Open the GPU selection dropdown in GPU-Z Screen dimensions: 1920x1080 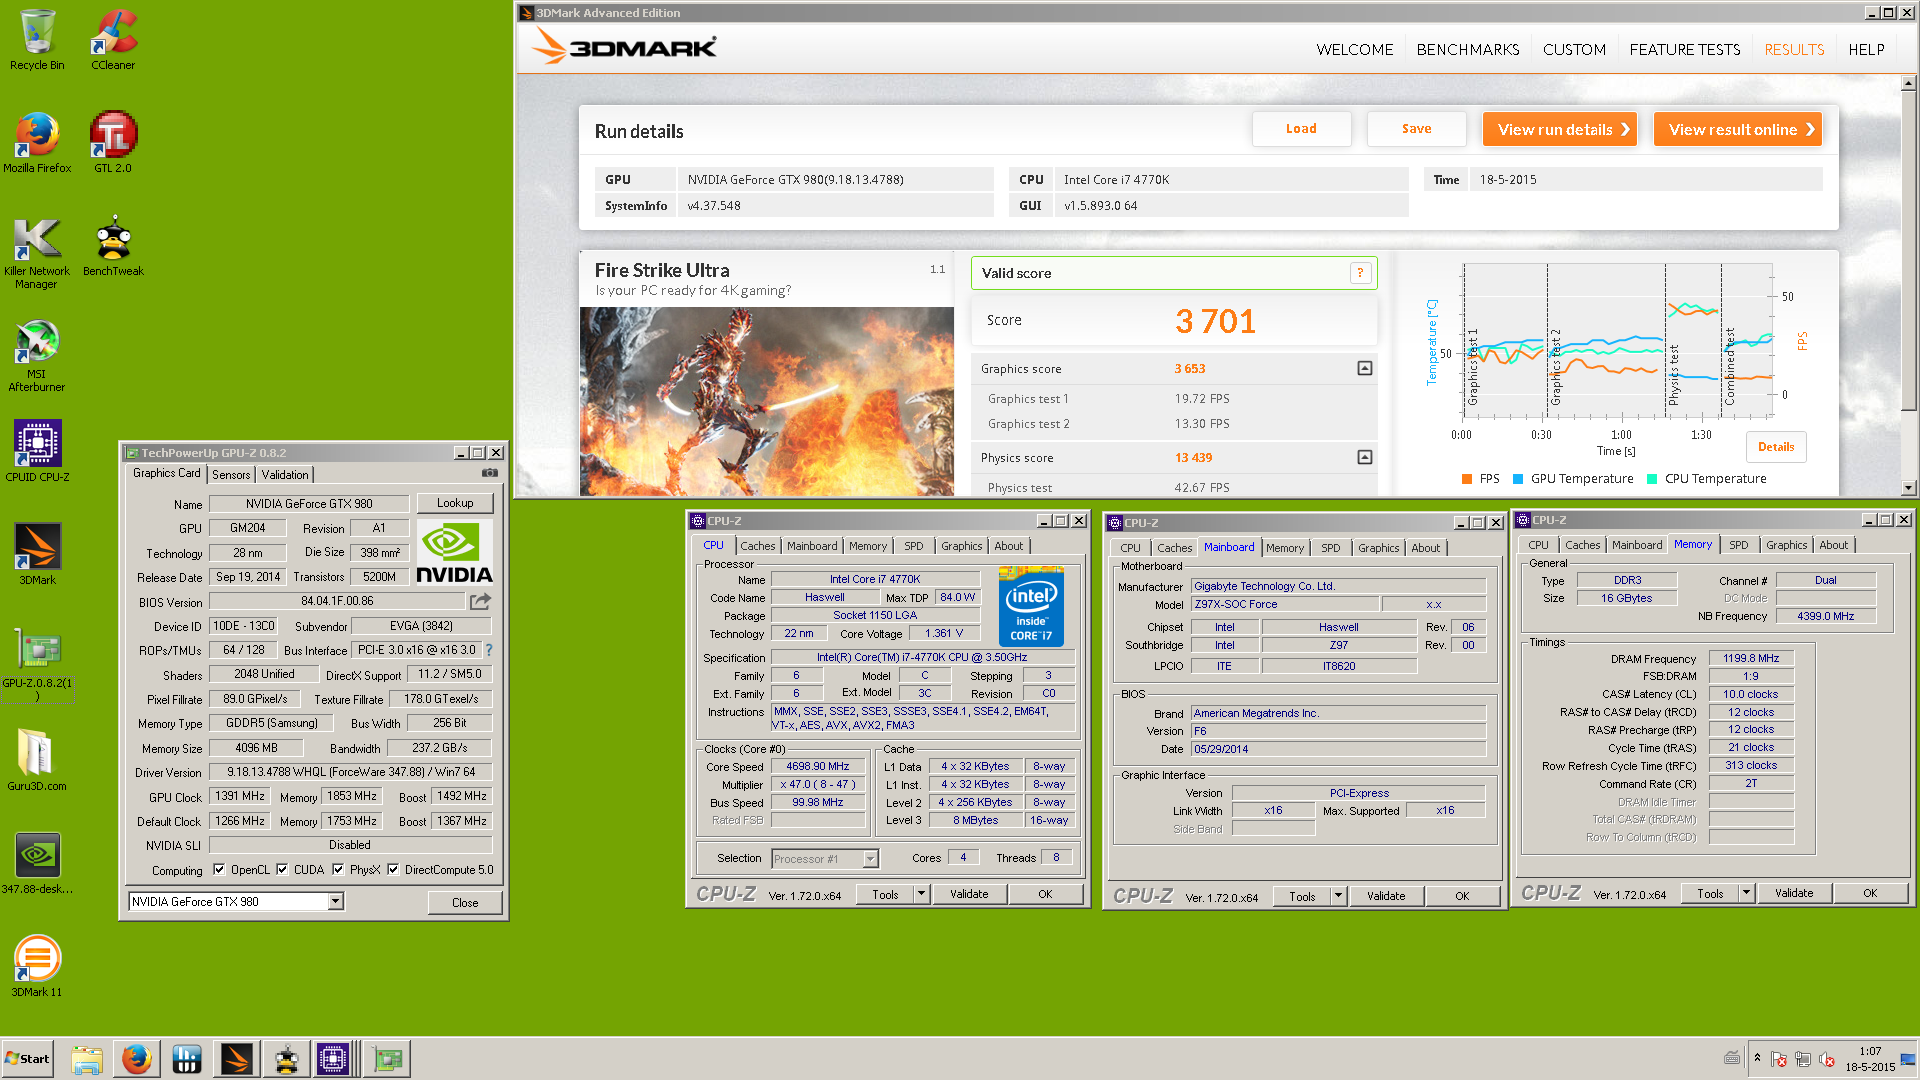(336, 902)
